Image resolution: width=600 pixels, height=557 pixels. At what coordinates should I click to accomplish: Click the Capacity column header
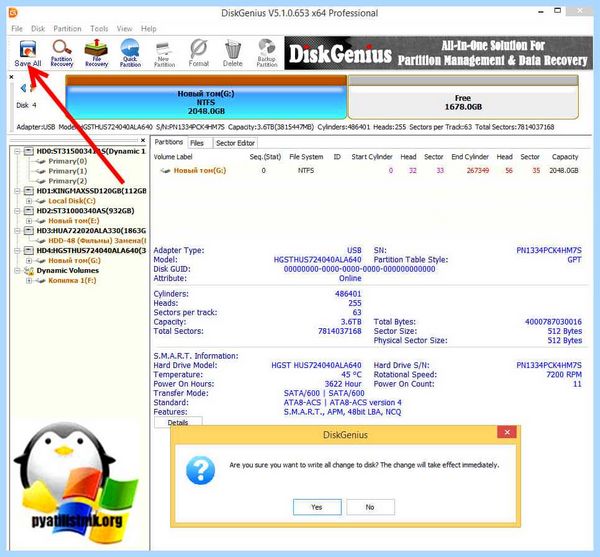[x=565, y=157]
